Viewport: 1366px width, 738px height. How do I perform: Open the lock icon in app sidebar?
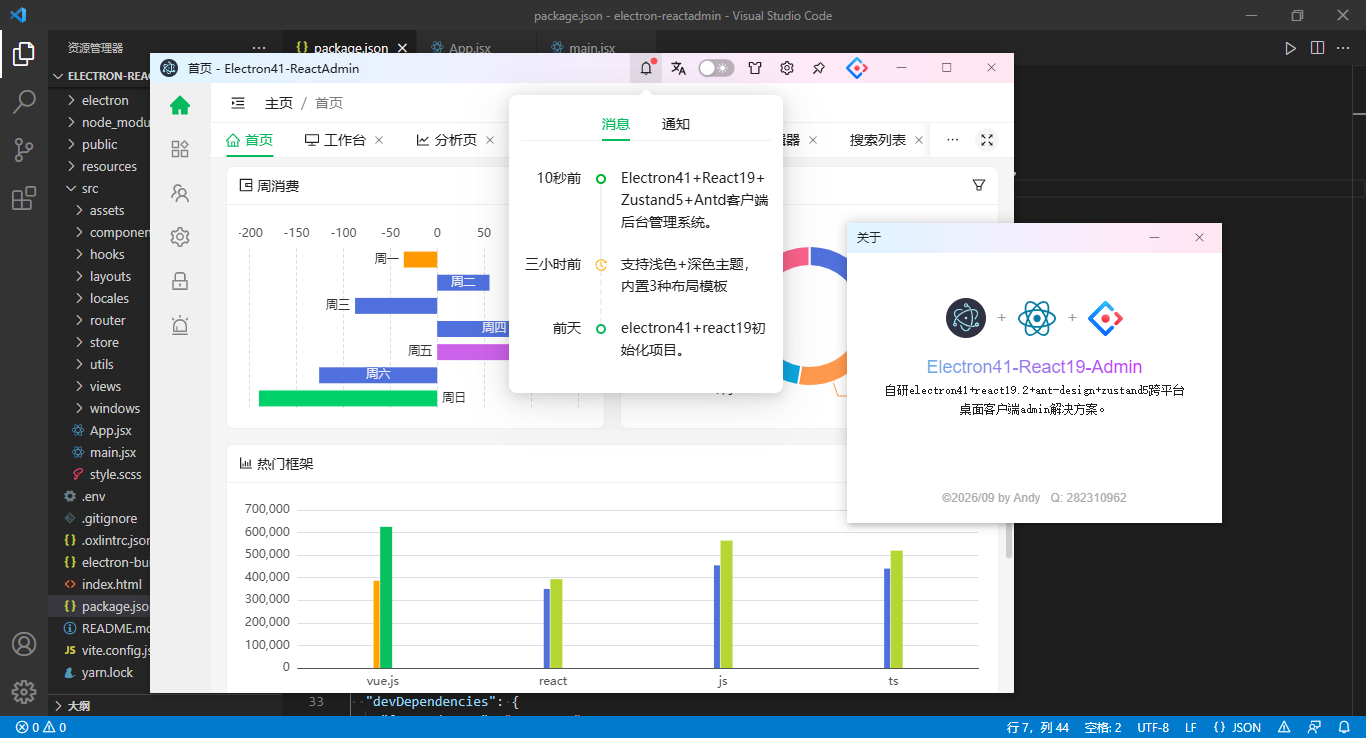tap(180, 281)
